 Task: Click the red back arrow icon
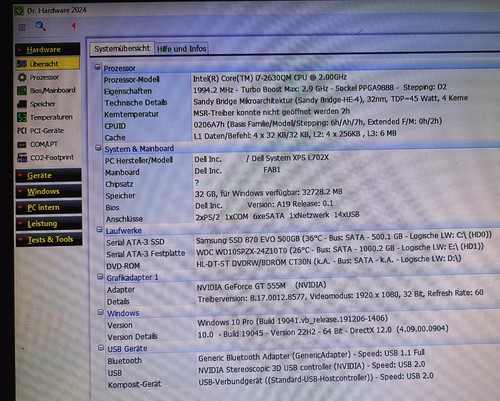(74, 26)
